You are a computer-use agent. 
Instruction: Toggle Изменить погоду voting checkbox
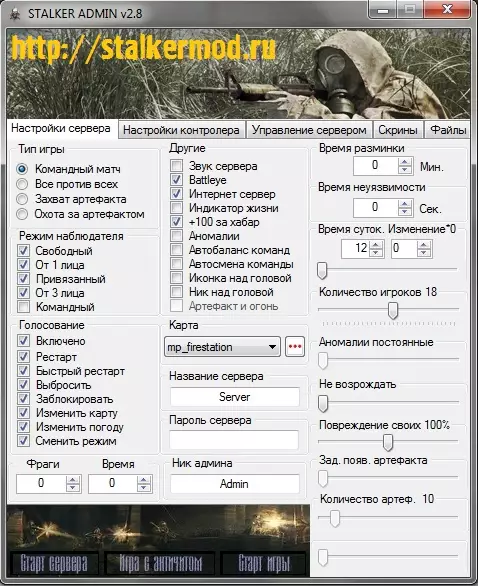[24, 427]
